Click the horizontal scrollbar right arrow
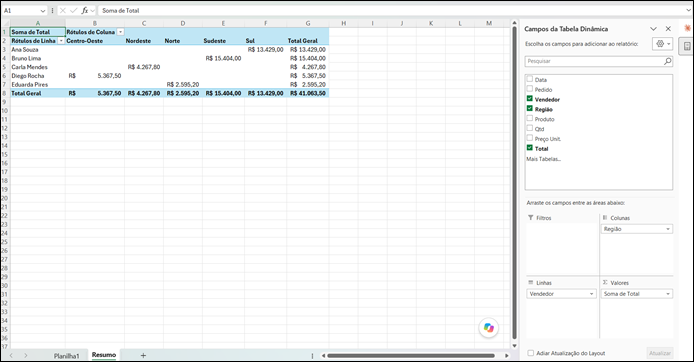This screenshot has width=694, height=362. (507, 355)
